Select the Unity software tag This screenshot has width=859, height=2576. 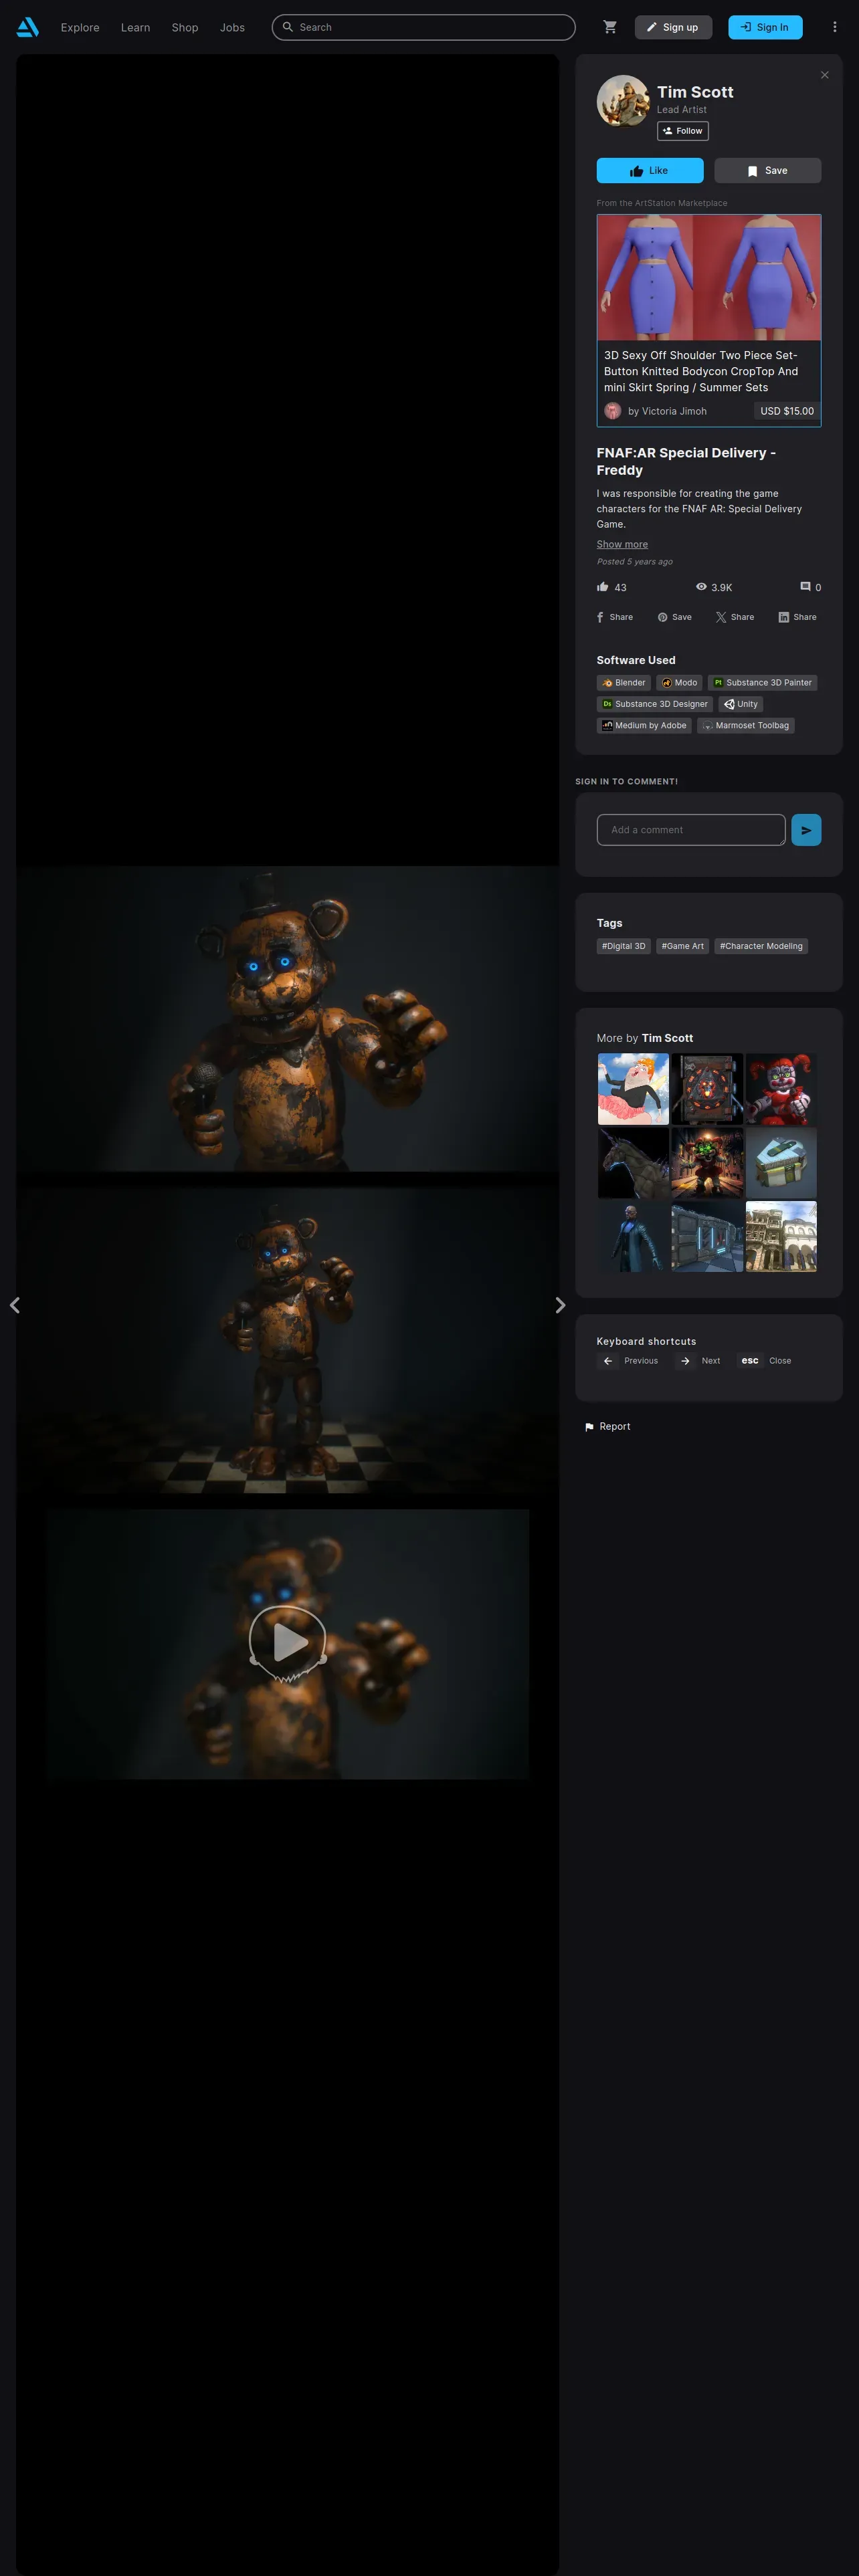[741, 704]
